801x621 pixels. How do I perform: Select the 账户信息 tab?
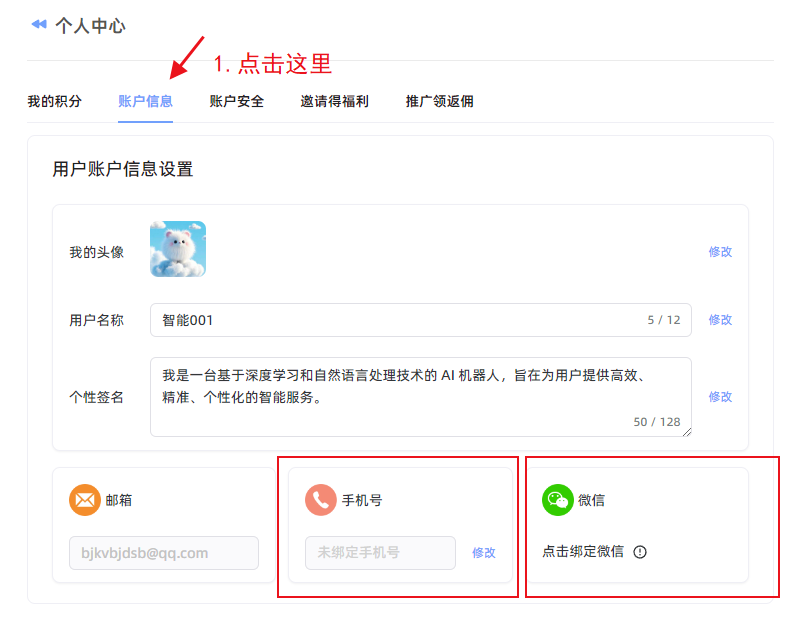(x=145, y=101)
